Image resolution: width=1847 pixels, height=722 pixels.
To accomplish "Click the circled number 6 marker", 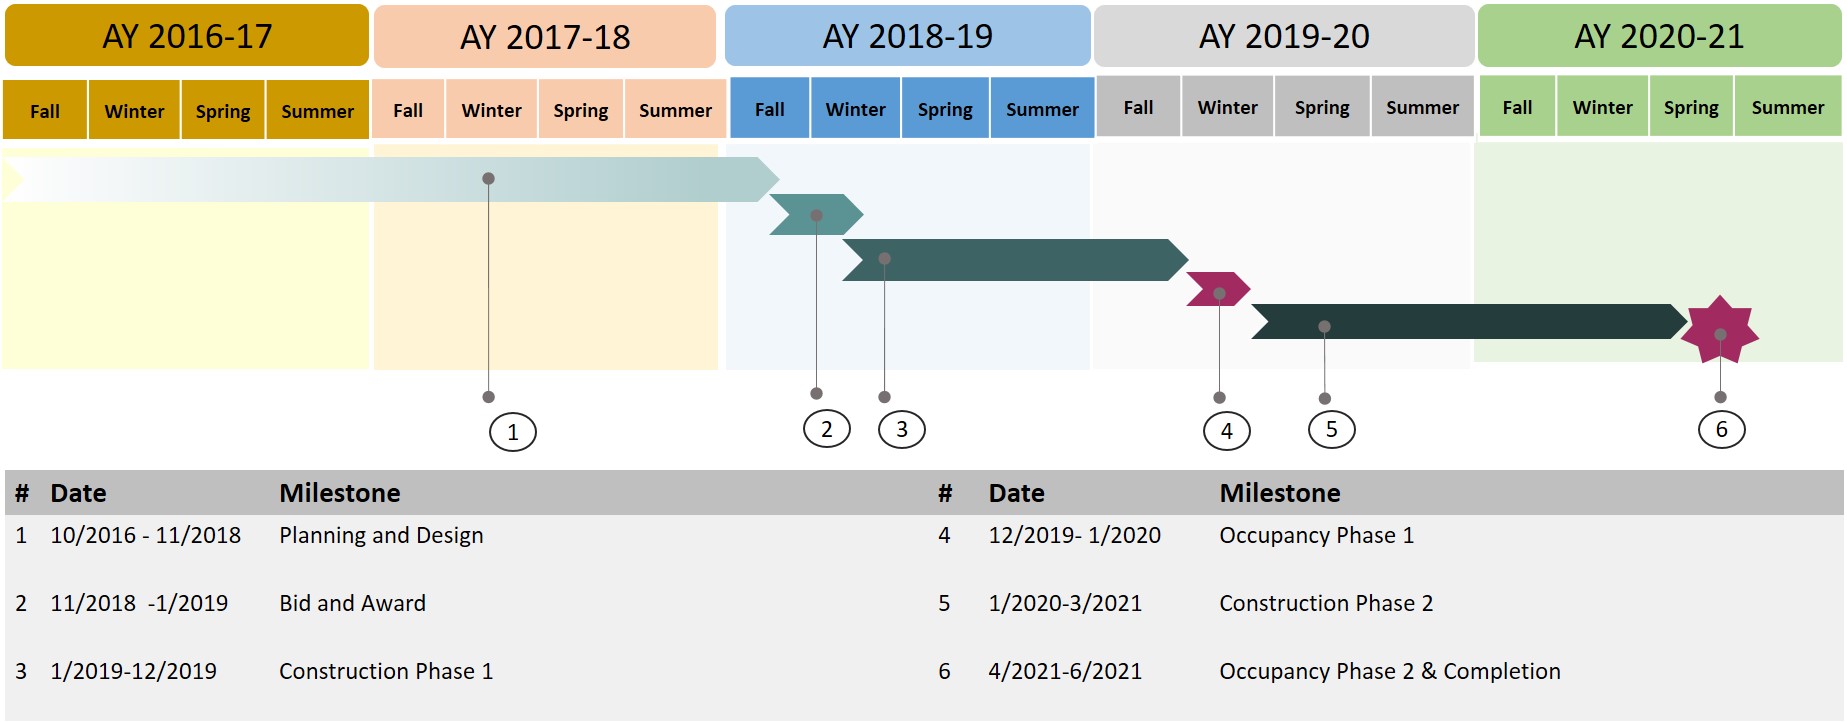I will (x=1721, y=429).
